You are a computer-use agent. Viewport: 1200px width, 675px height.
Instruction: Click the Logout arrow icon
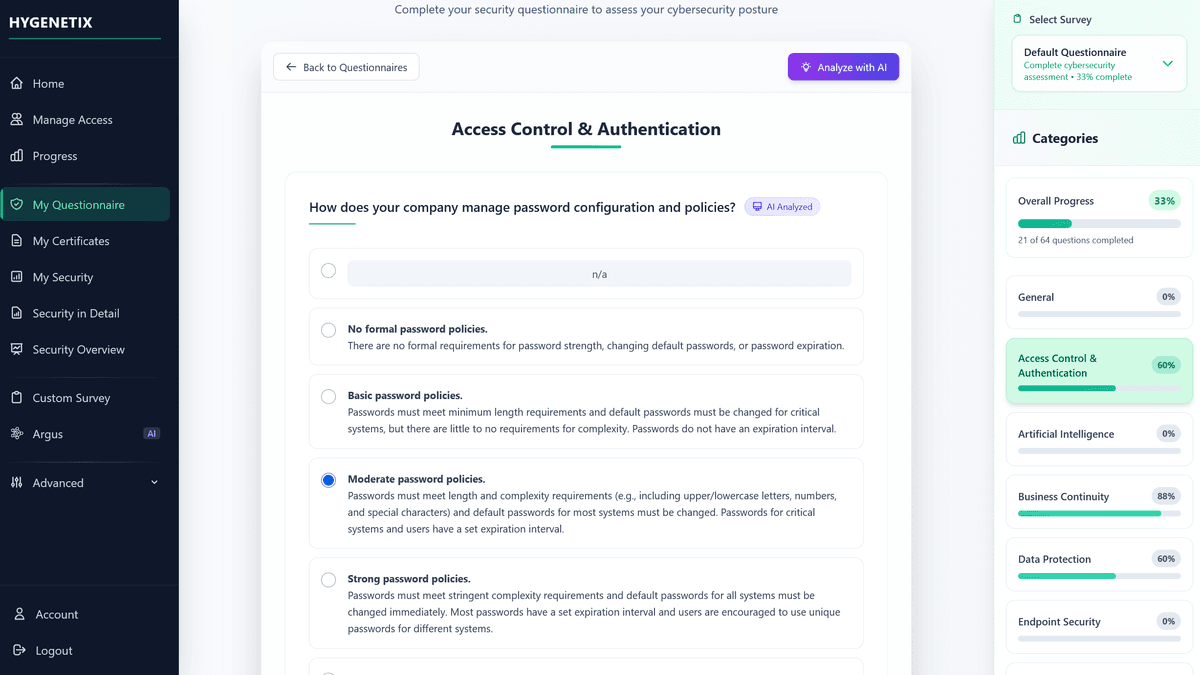coord(19,650)
